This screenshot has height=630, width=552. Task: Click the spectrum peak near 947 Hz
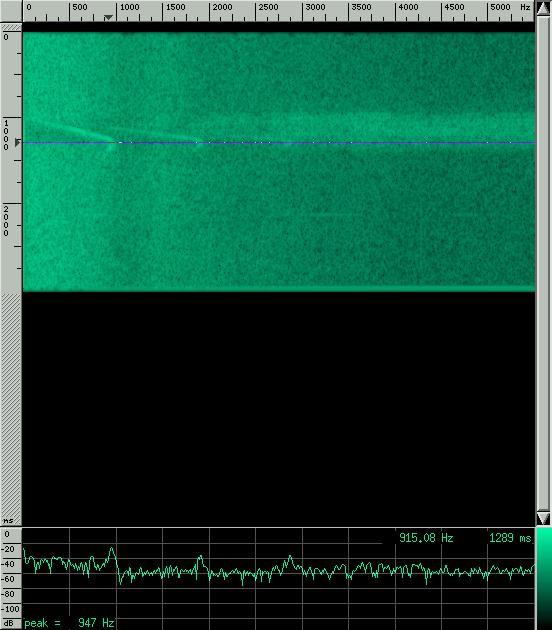pyautogui.click(x=112, y=548)
